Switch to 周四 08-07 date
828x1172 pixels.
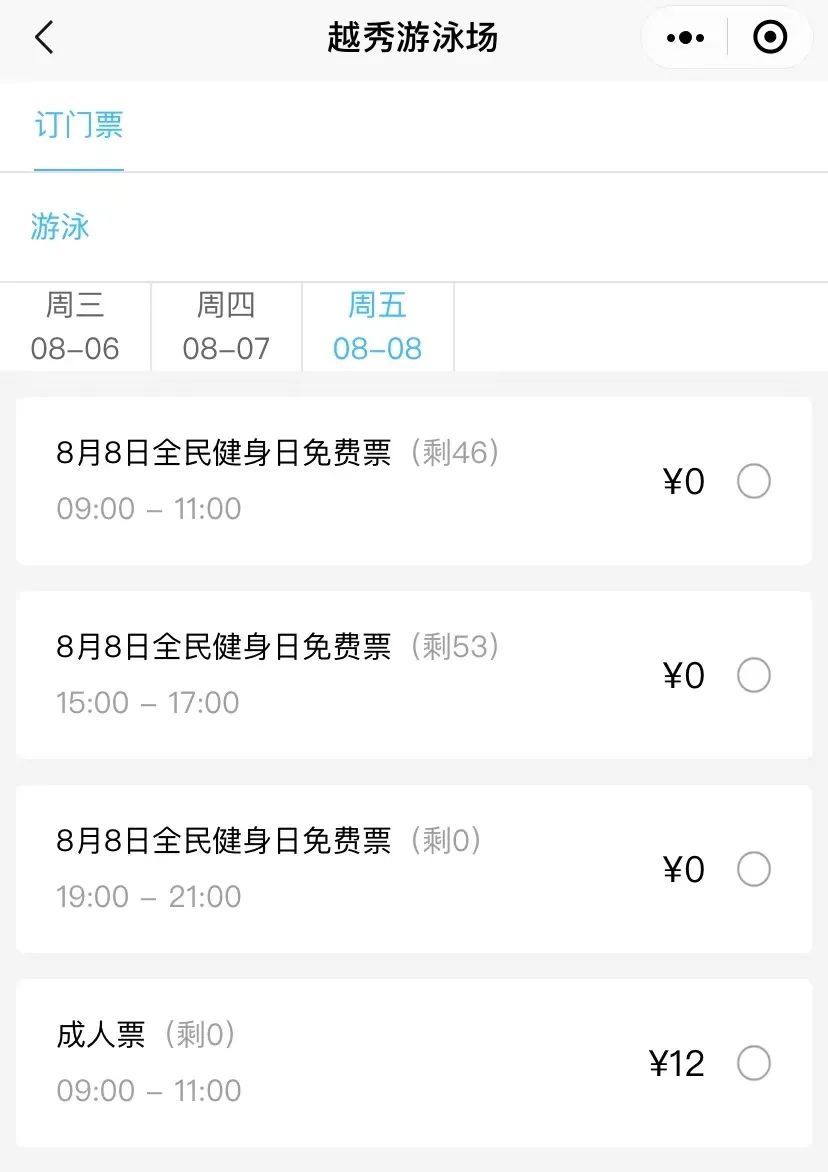(x=226, y=327)
